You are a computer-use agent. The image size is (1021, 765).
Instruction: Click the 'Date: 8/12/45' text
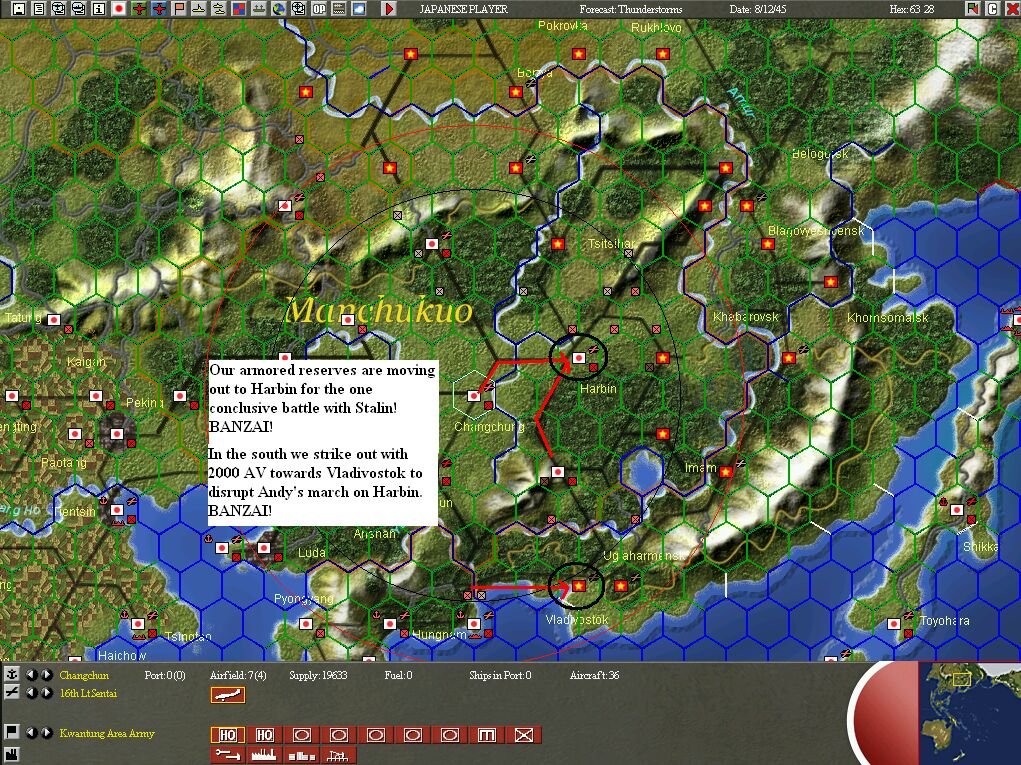pos(759,9)
